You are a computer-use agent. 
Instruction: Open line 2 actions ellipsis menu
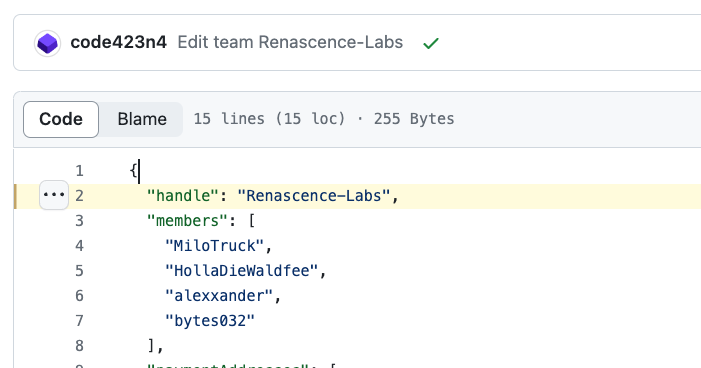pyautogui.click(x=54, y=195)
